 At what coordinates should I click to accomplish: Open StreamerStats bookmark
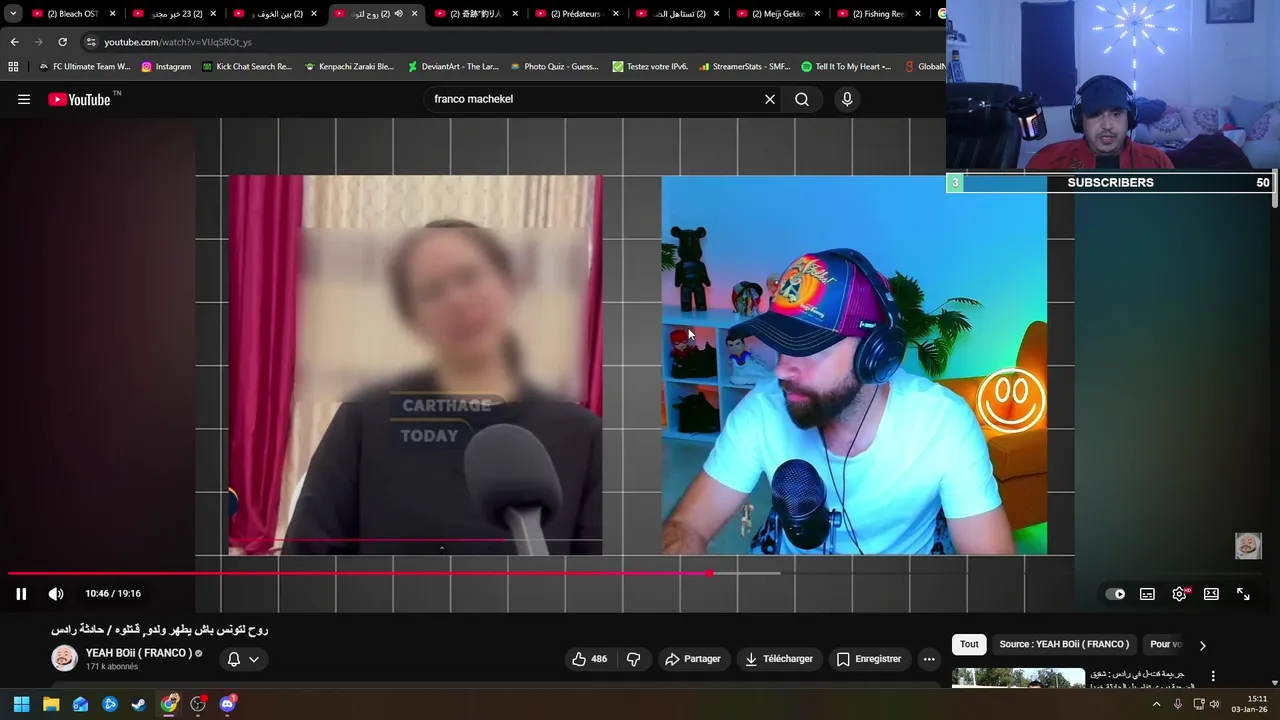point(745,67)
